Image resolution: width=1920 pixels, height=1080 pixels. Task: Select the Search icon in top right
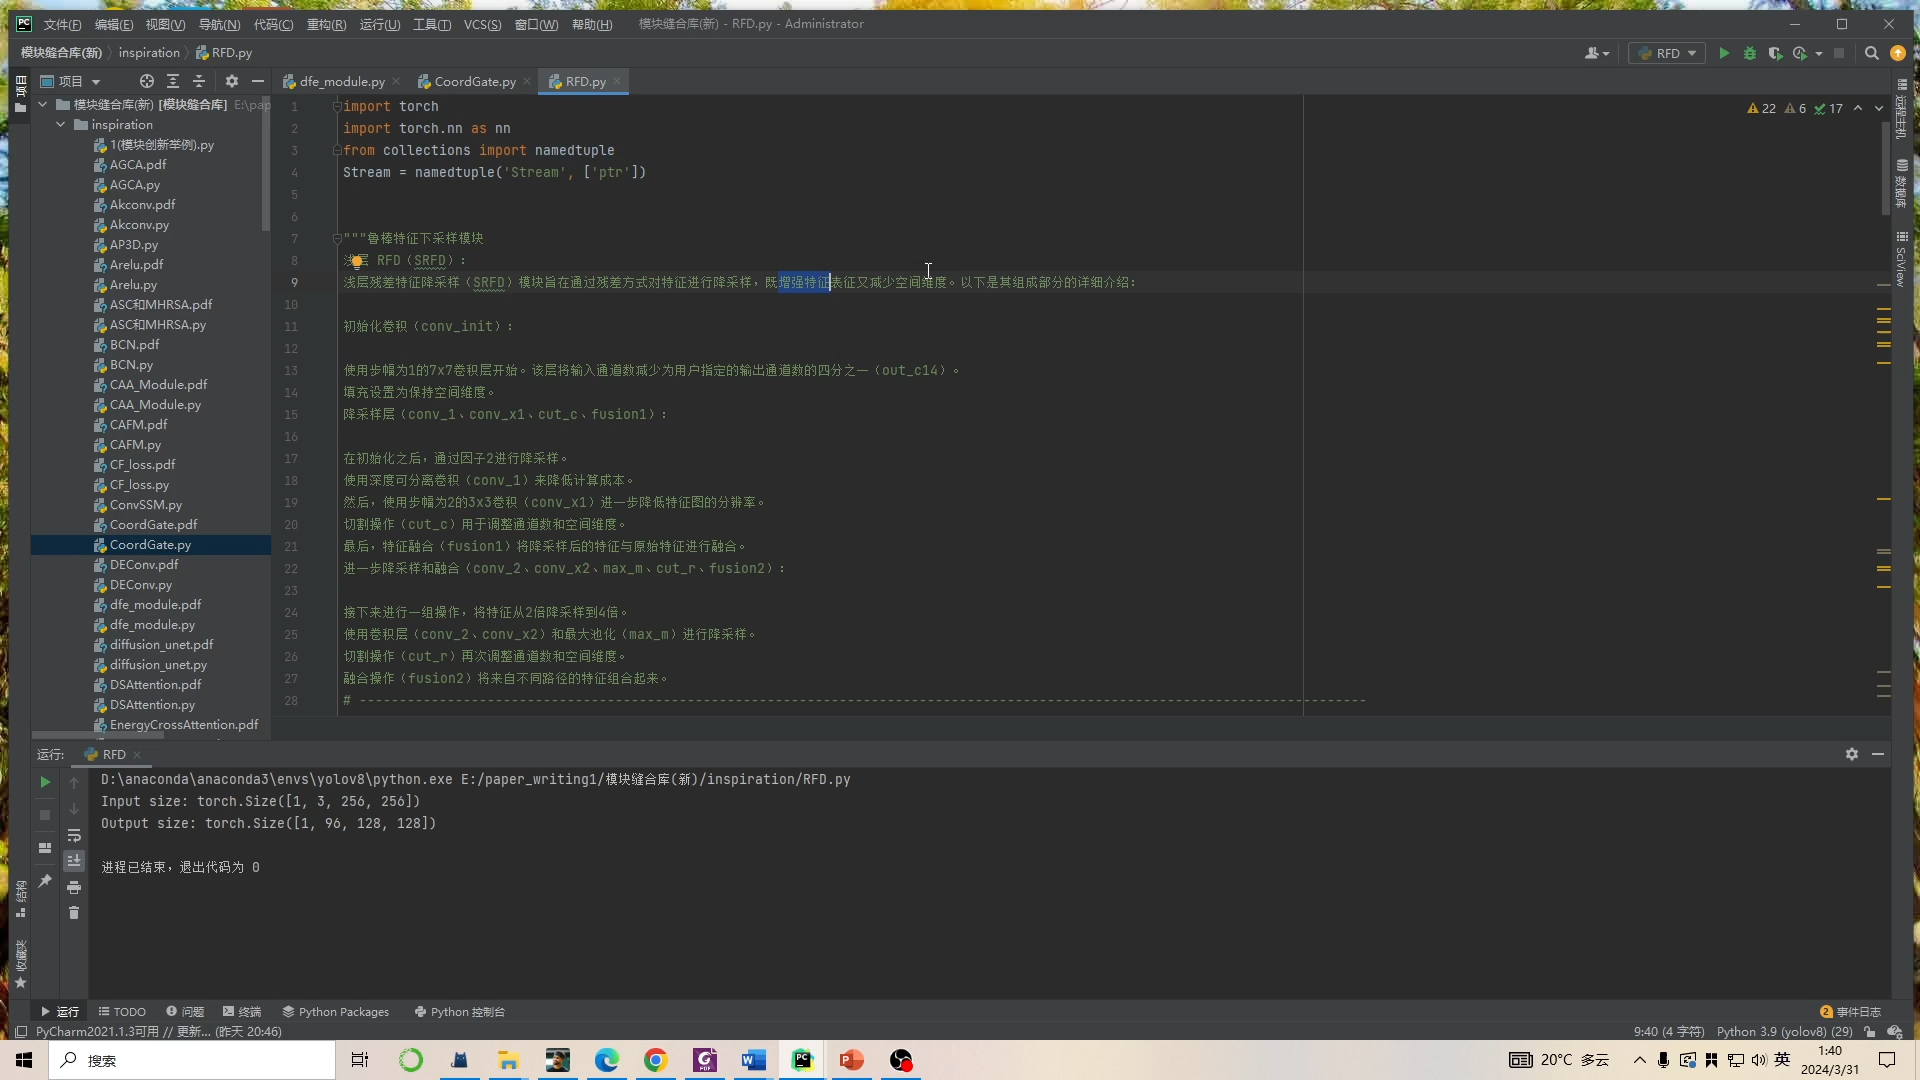point(1871,53)
